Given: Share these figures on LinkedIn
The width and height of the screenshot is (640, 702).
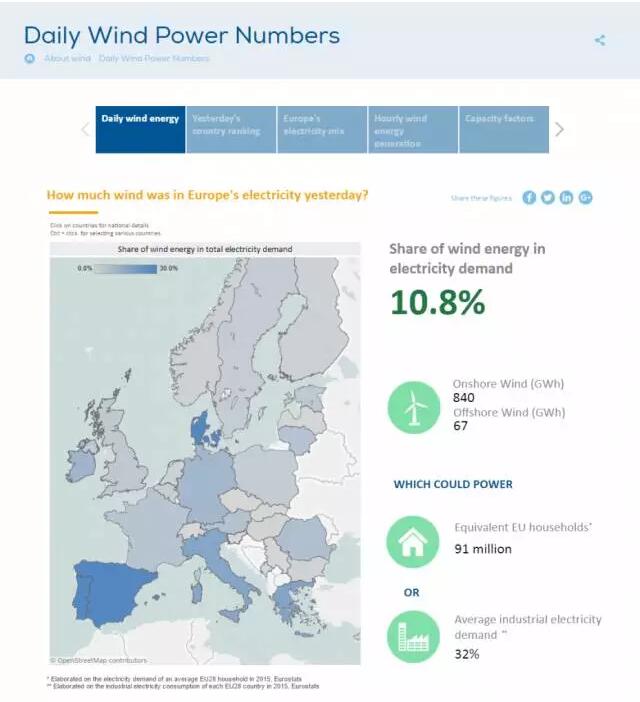Looking at the screenshot, I should [x=567, y=197].
